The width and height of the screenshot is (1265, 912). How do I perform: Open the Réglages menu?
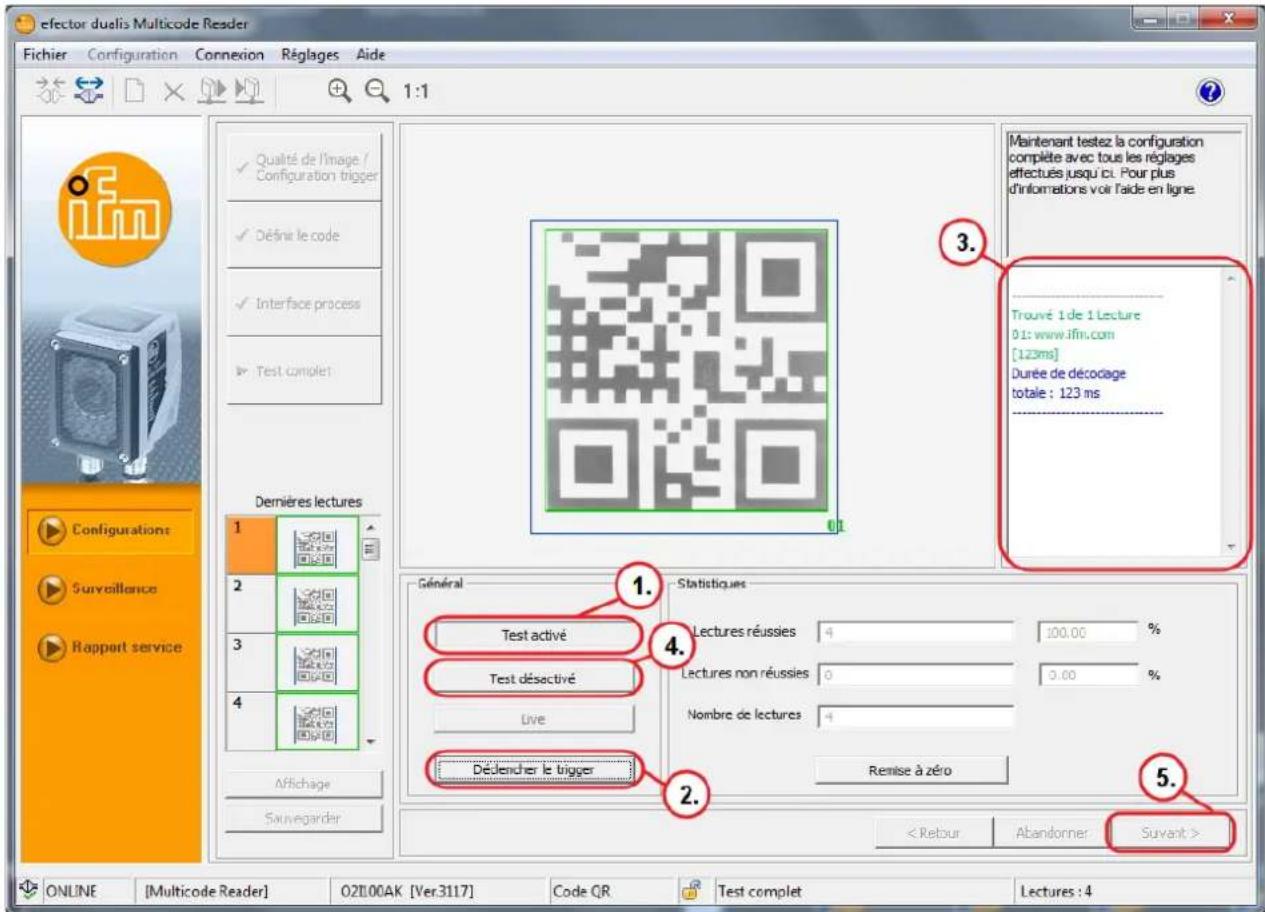(312, 53)
